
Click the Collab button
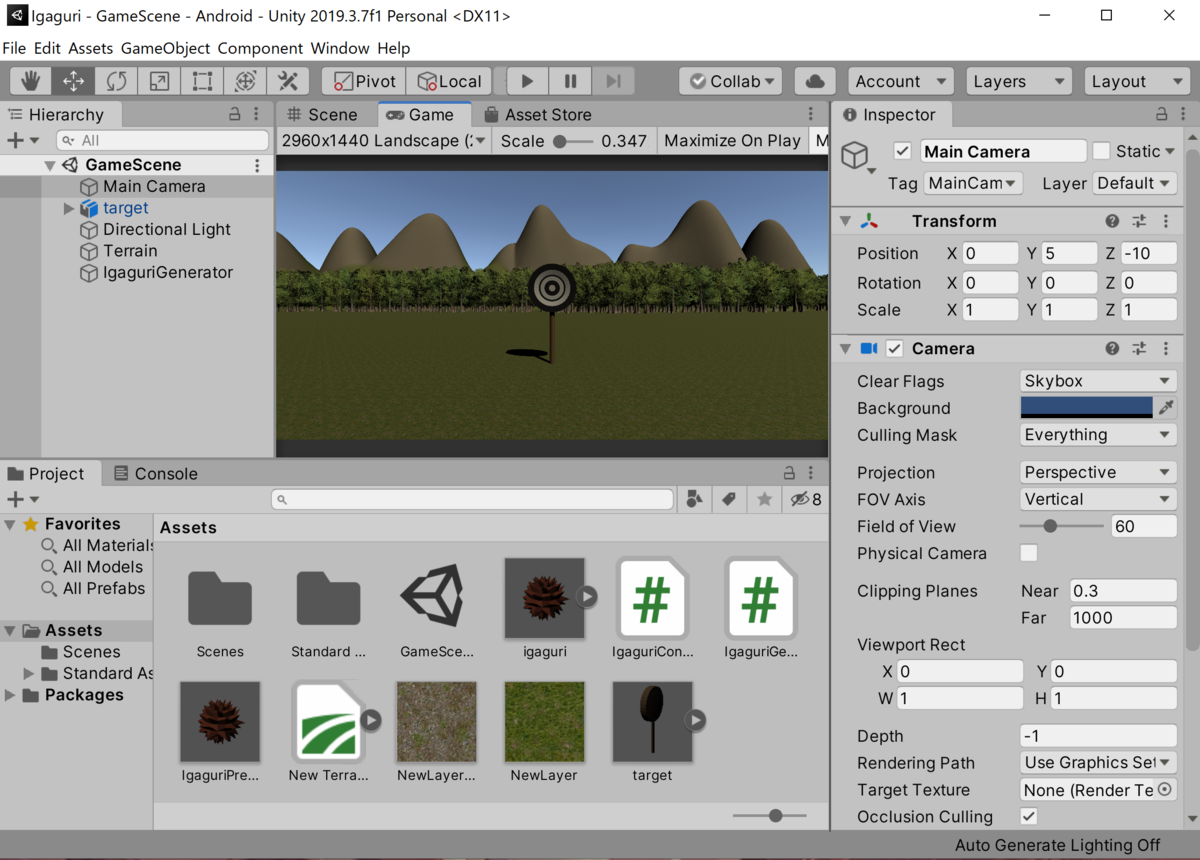[732, 81]
